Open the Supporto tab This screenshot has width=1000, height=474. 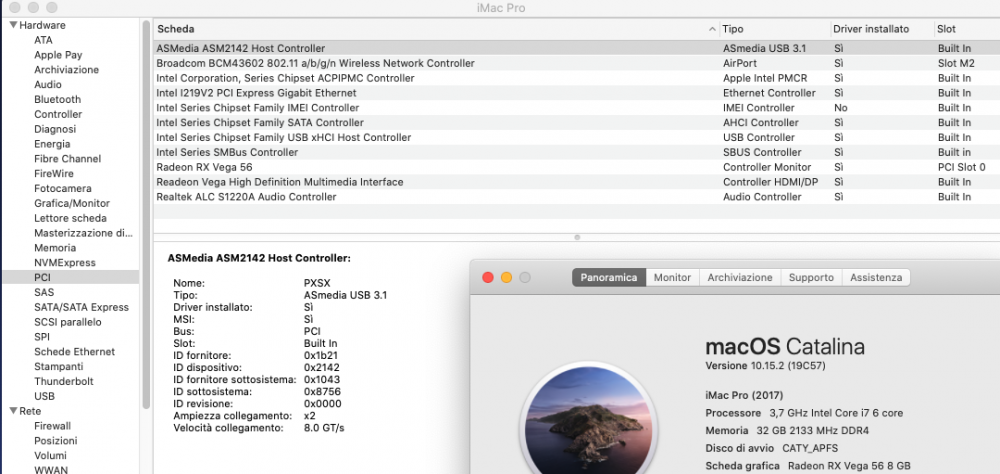click(811, 278)
